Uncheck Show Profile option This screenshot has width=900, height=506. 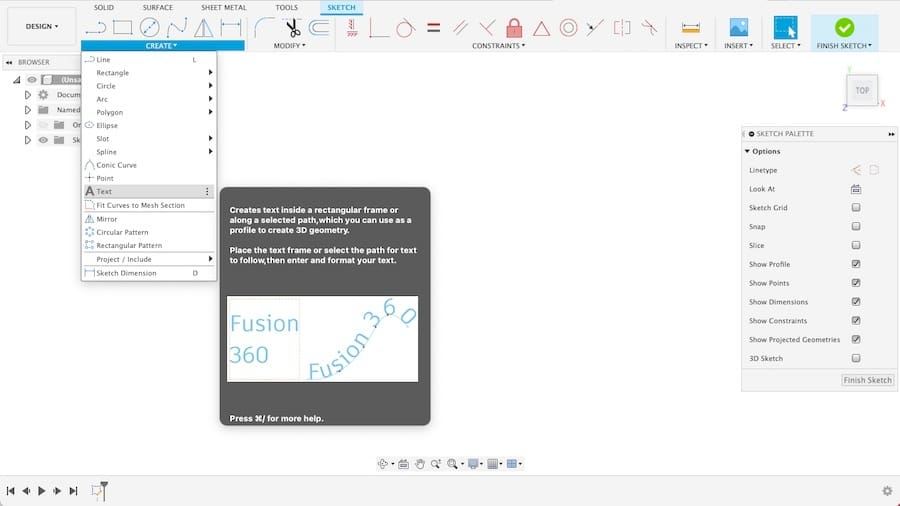[856, 264]
